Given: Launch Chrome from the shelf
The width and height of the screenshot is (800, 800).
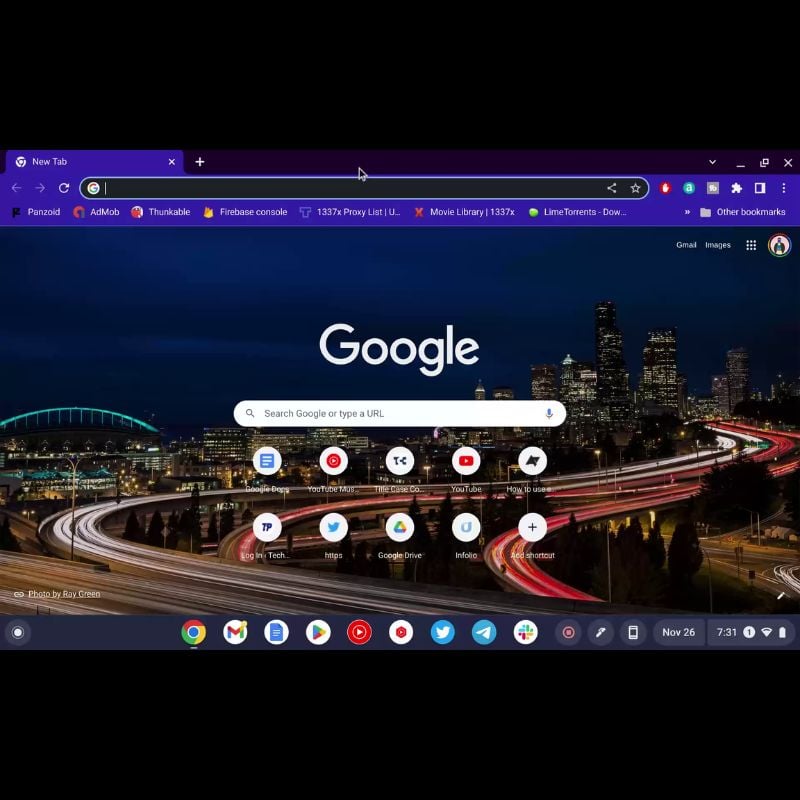Looking at the screenshot, I should click(193, 633).
